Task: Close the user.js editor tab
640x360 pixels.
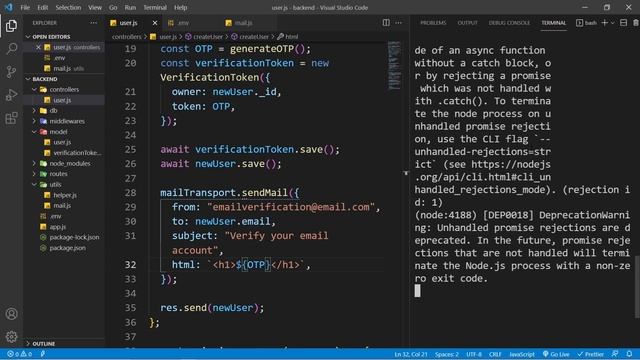Action: 155,23
